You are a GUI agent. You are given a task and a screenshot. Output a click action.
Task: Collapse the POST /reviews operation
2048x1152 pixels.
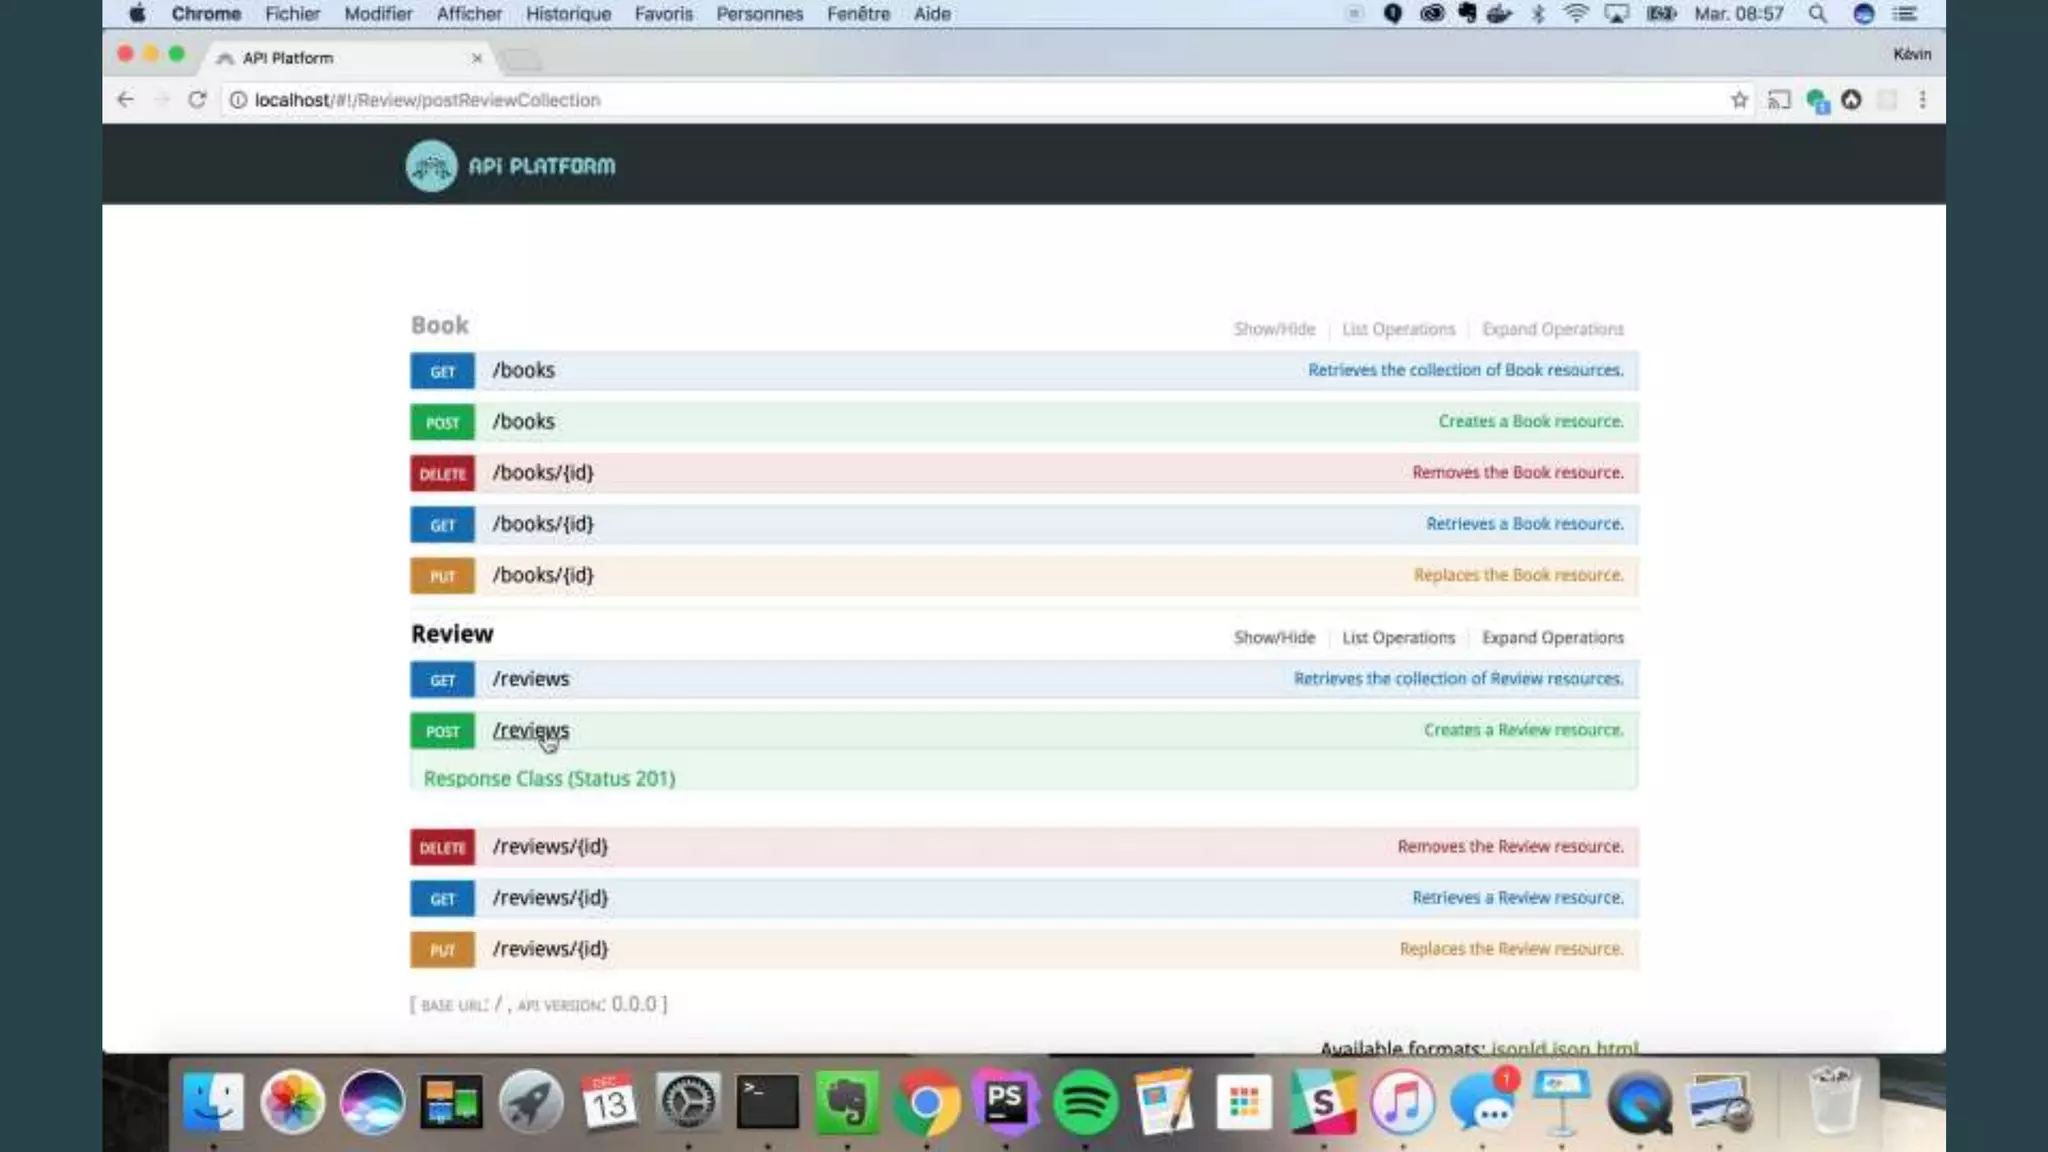click(530, 731)
